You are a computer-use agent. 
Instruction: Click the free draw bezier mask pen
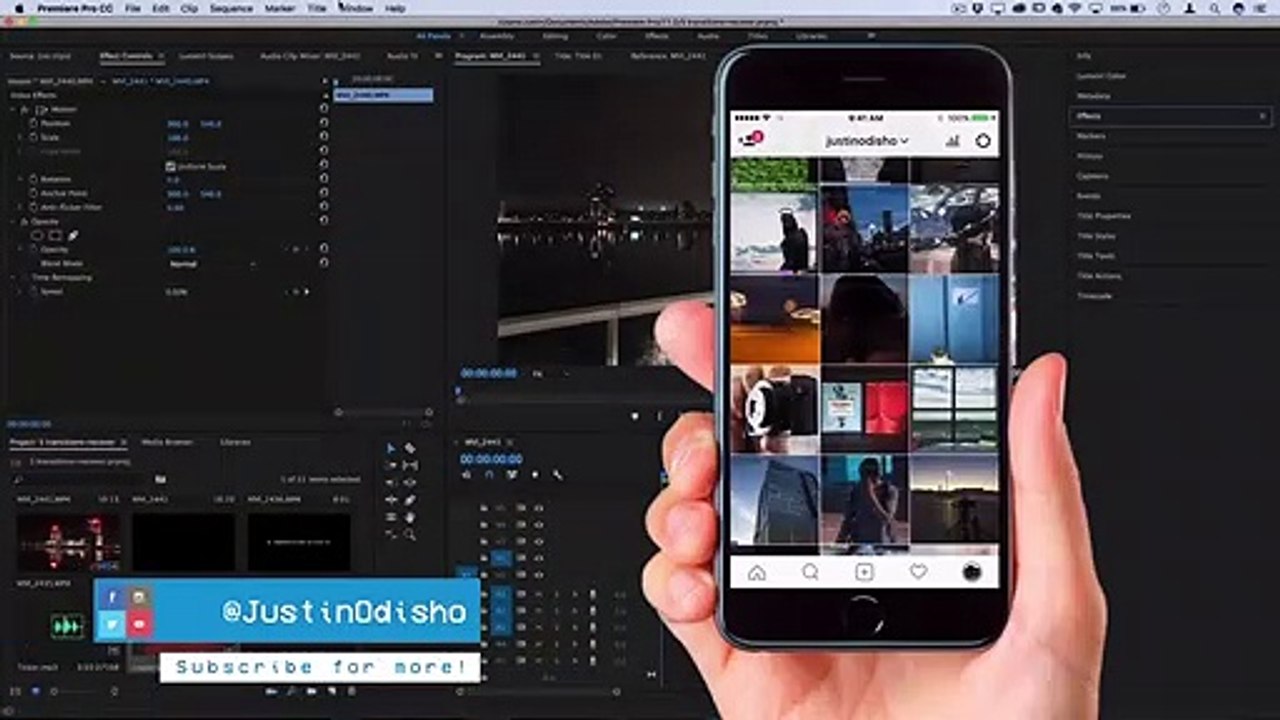pyautogui.click(x=73, y=236)
